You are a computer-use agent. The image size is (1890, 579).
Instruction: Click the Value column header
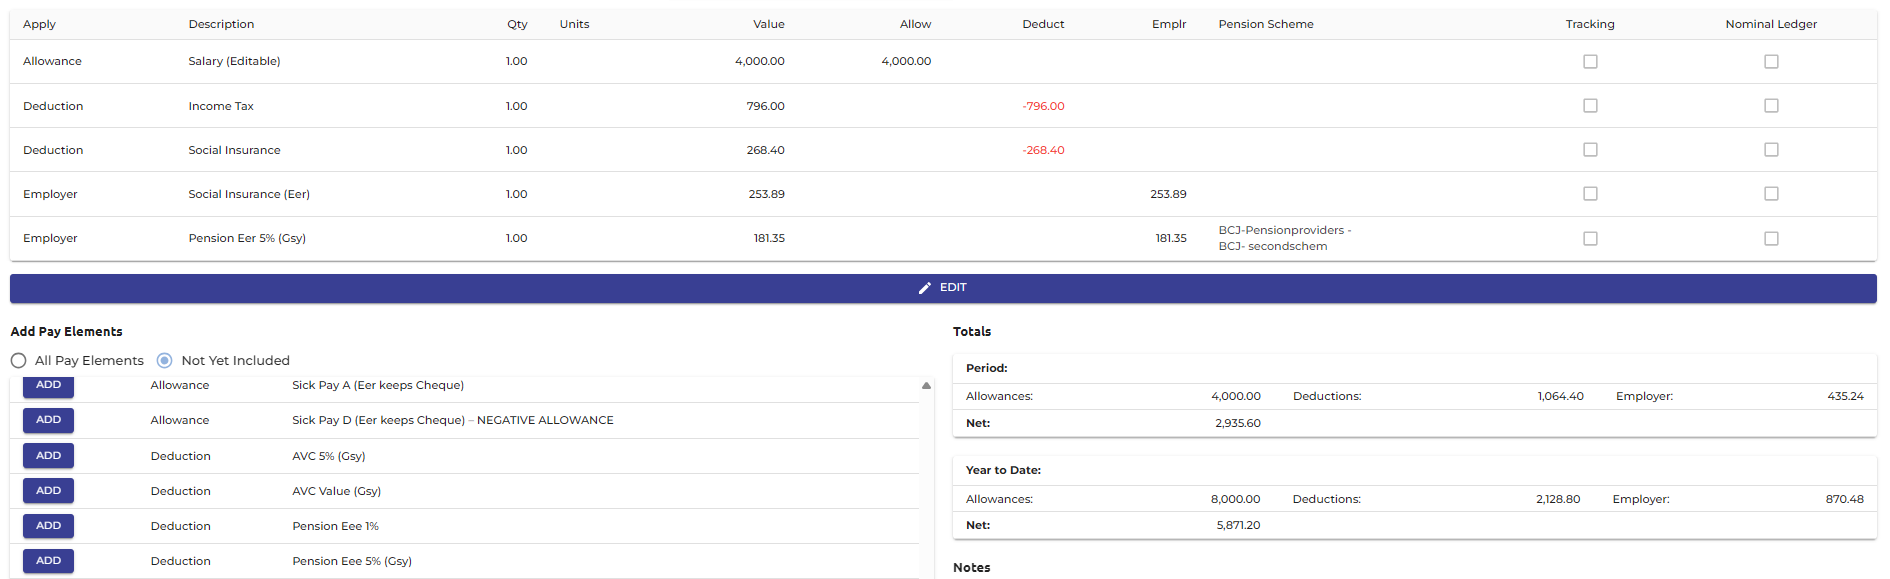click(769, 24)
